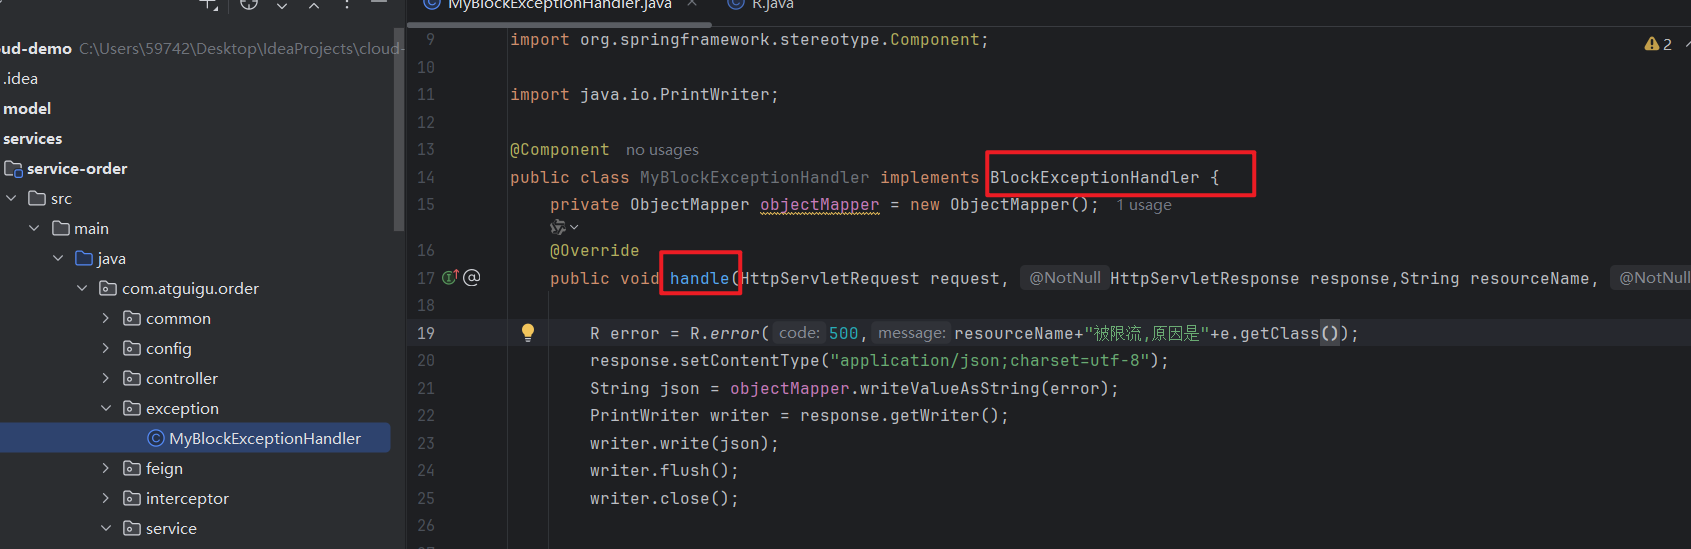
Task: Click 'BlockExceptionHandler' interface name on line 14
Action: pyautogui.click(x=1095, y=178)
